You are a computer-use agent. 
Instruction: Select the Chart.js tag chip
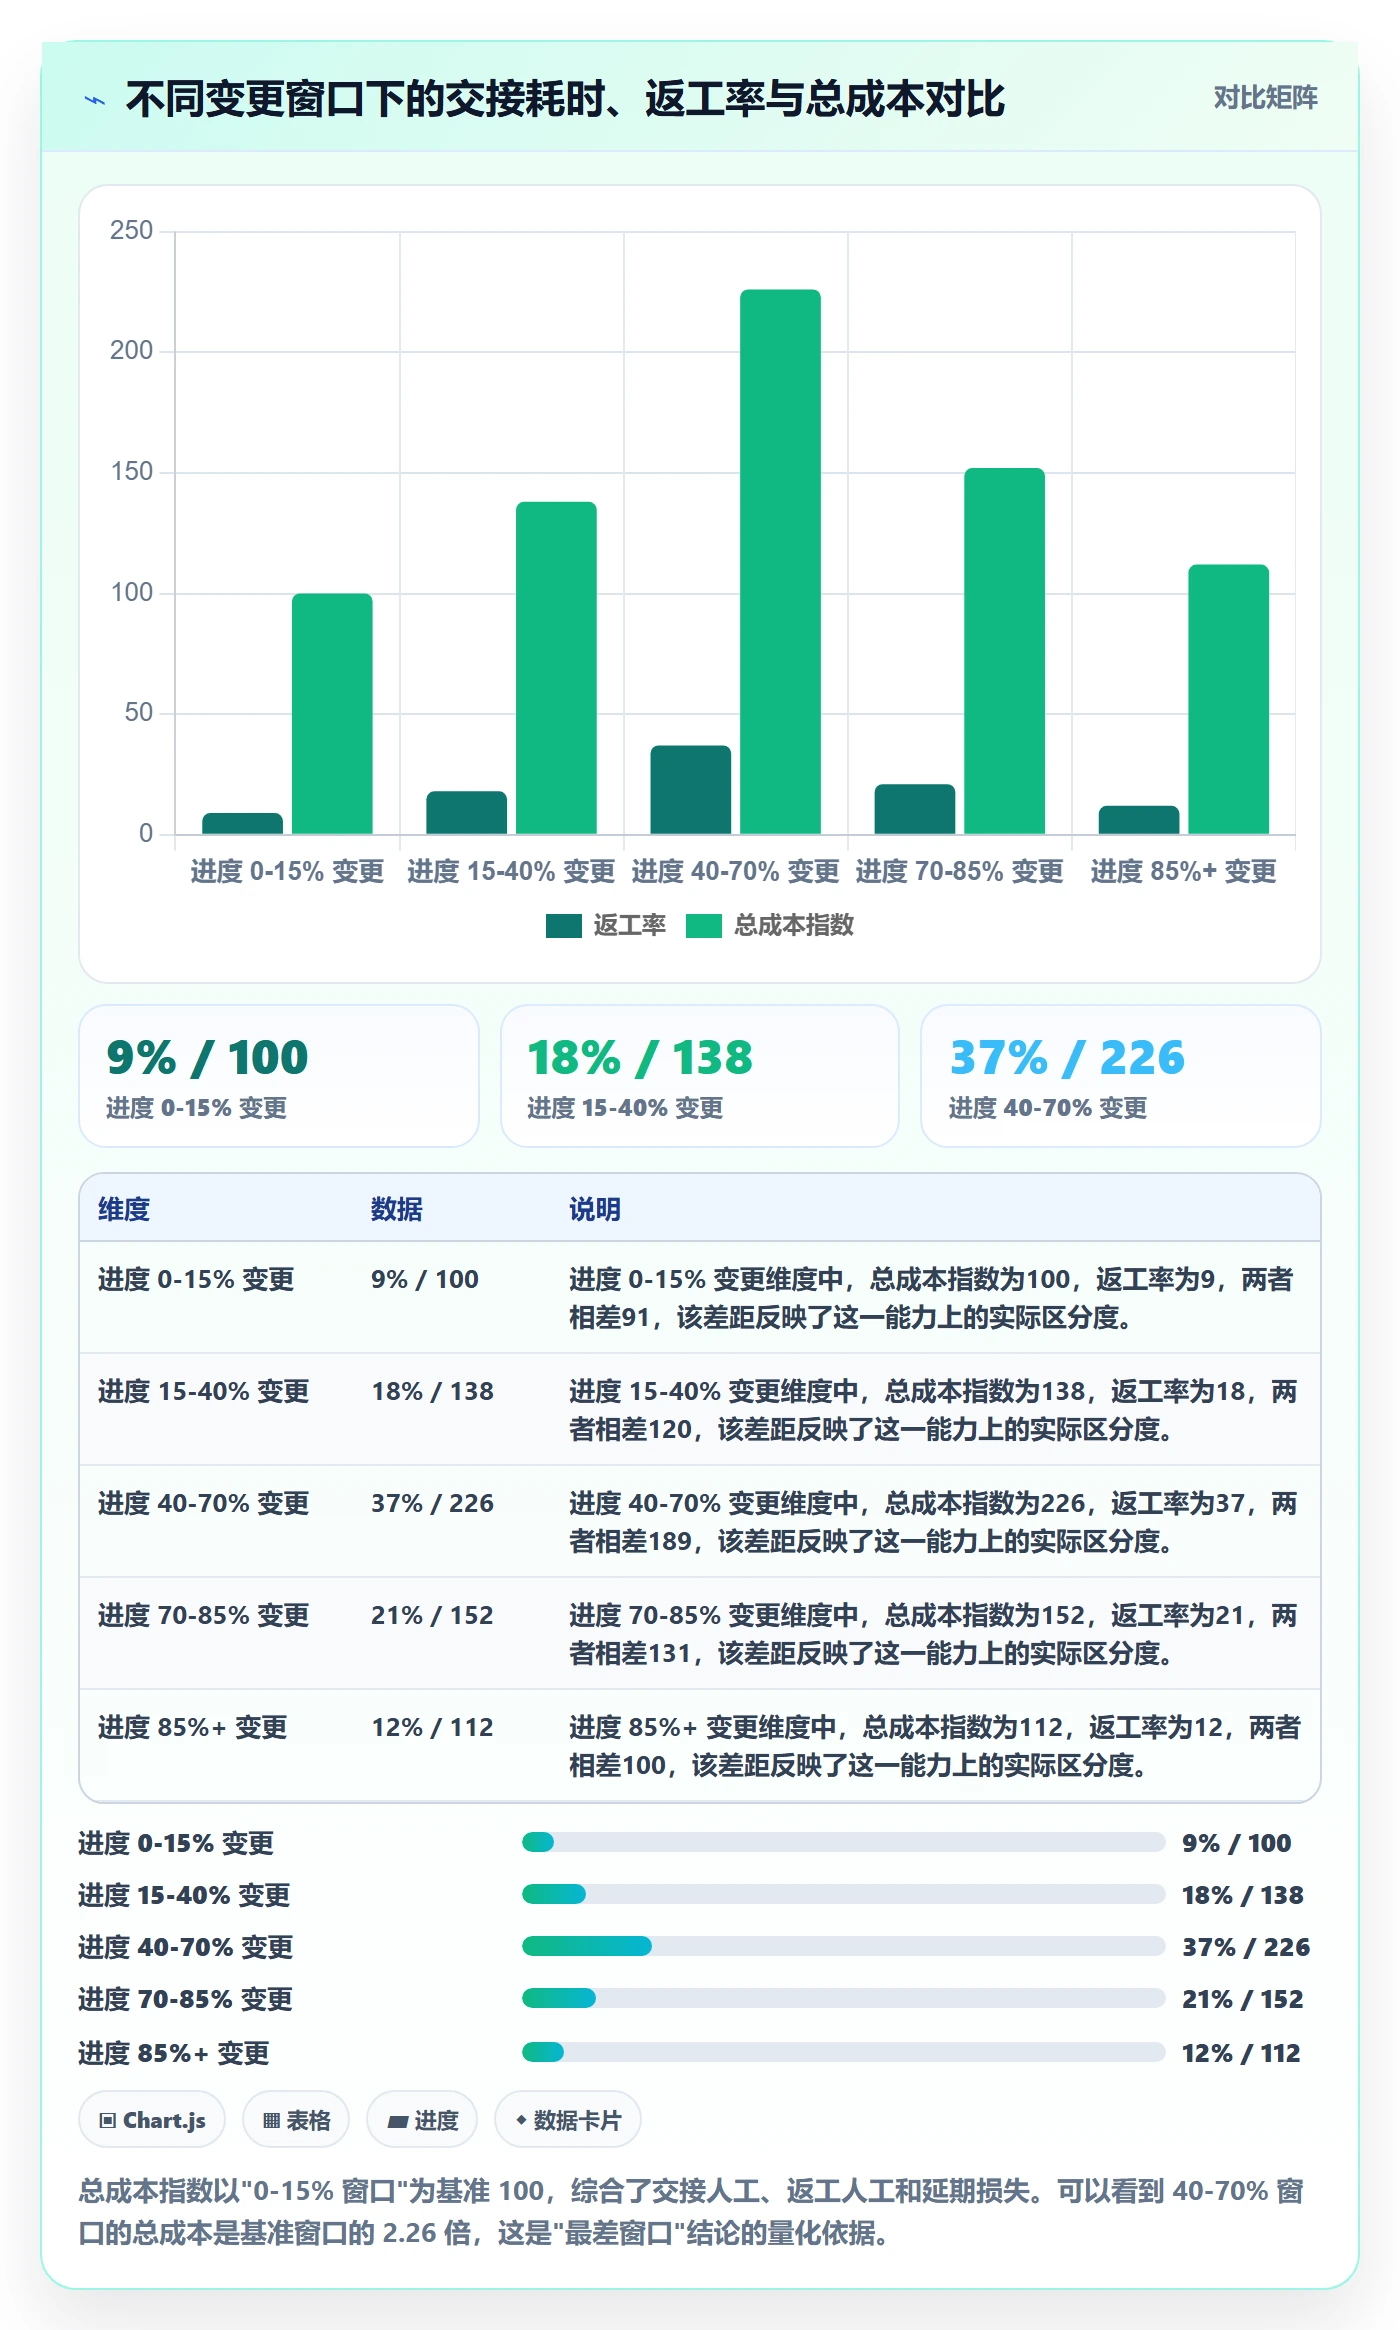click(152, 2119)
